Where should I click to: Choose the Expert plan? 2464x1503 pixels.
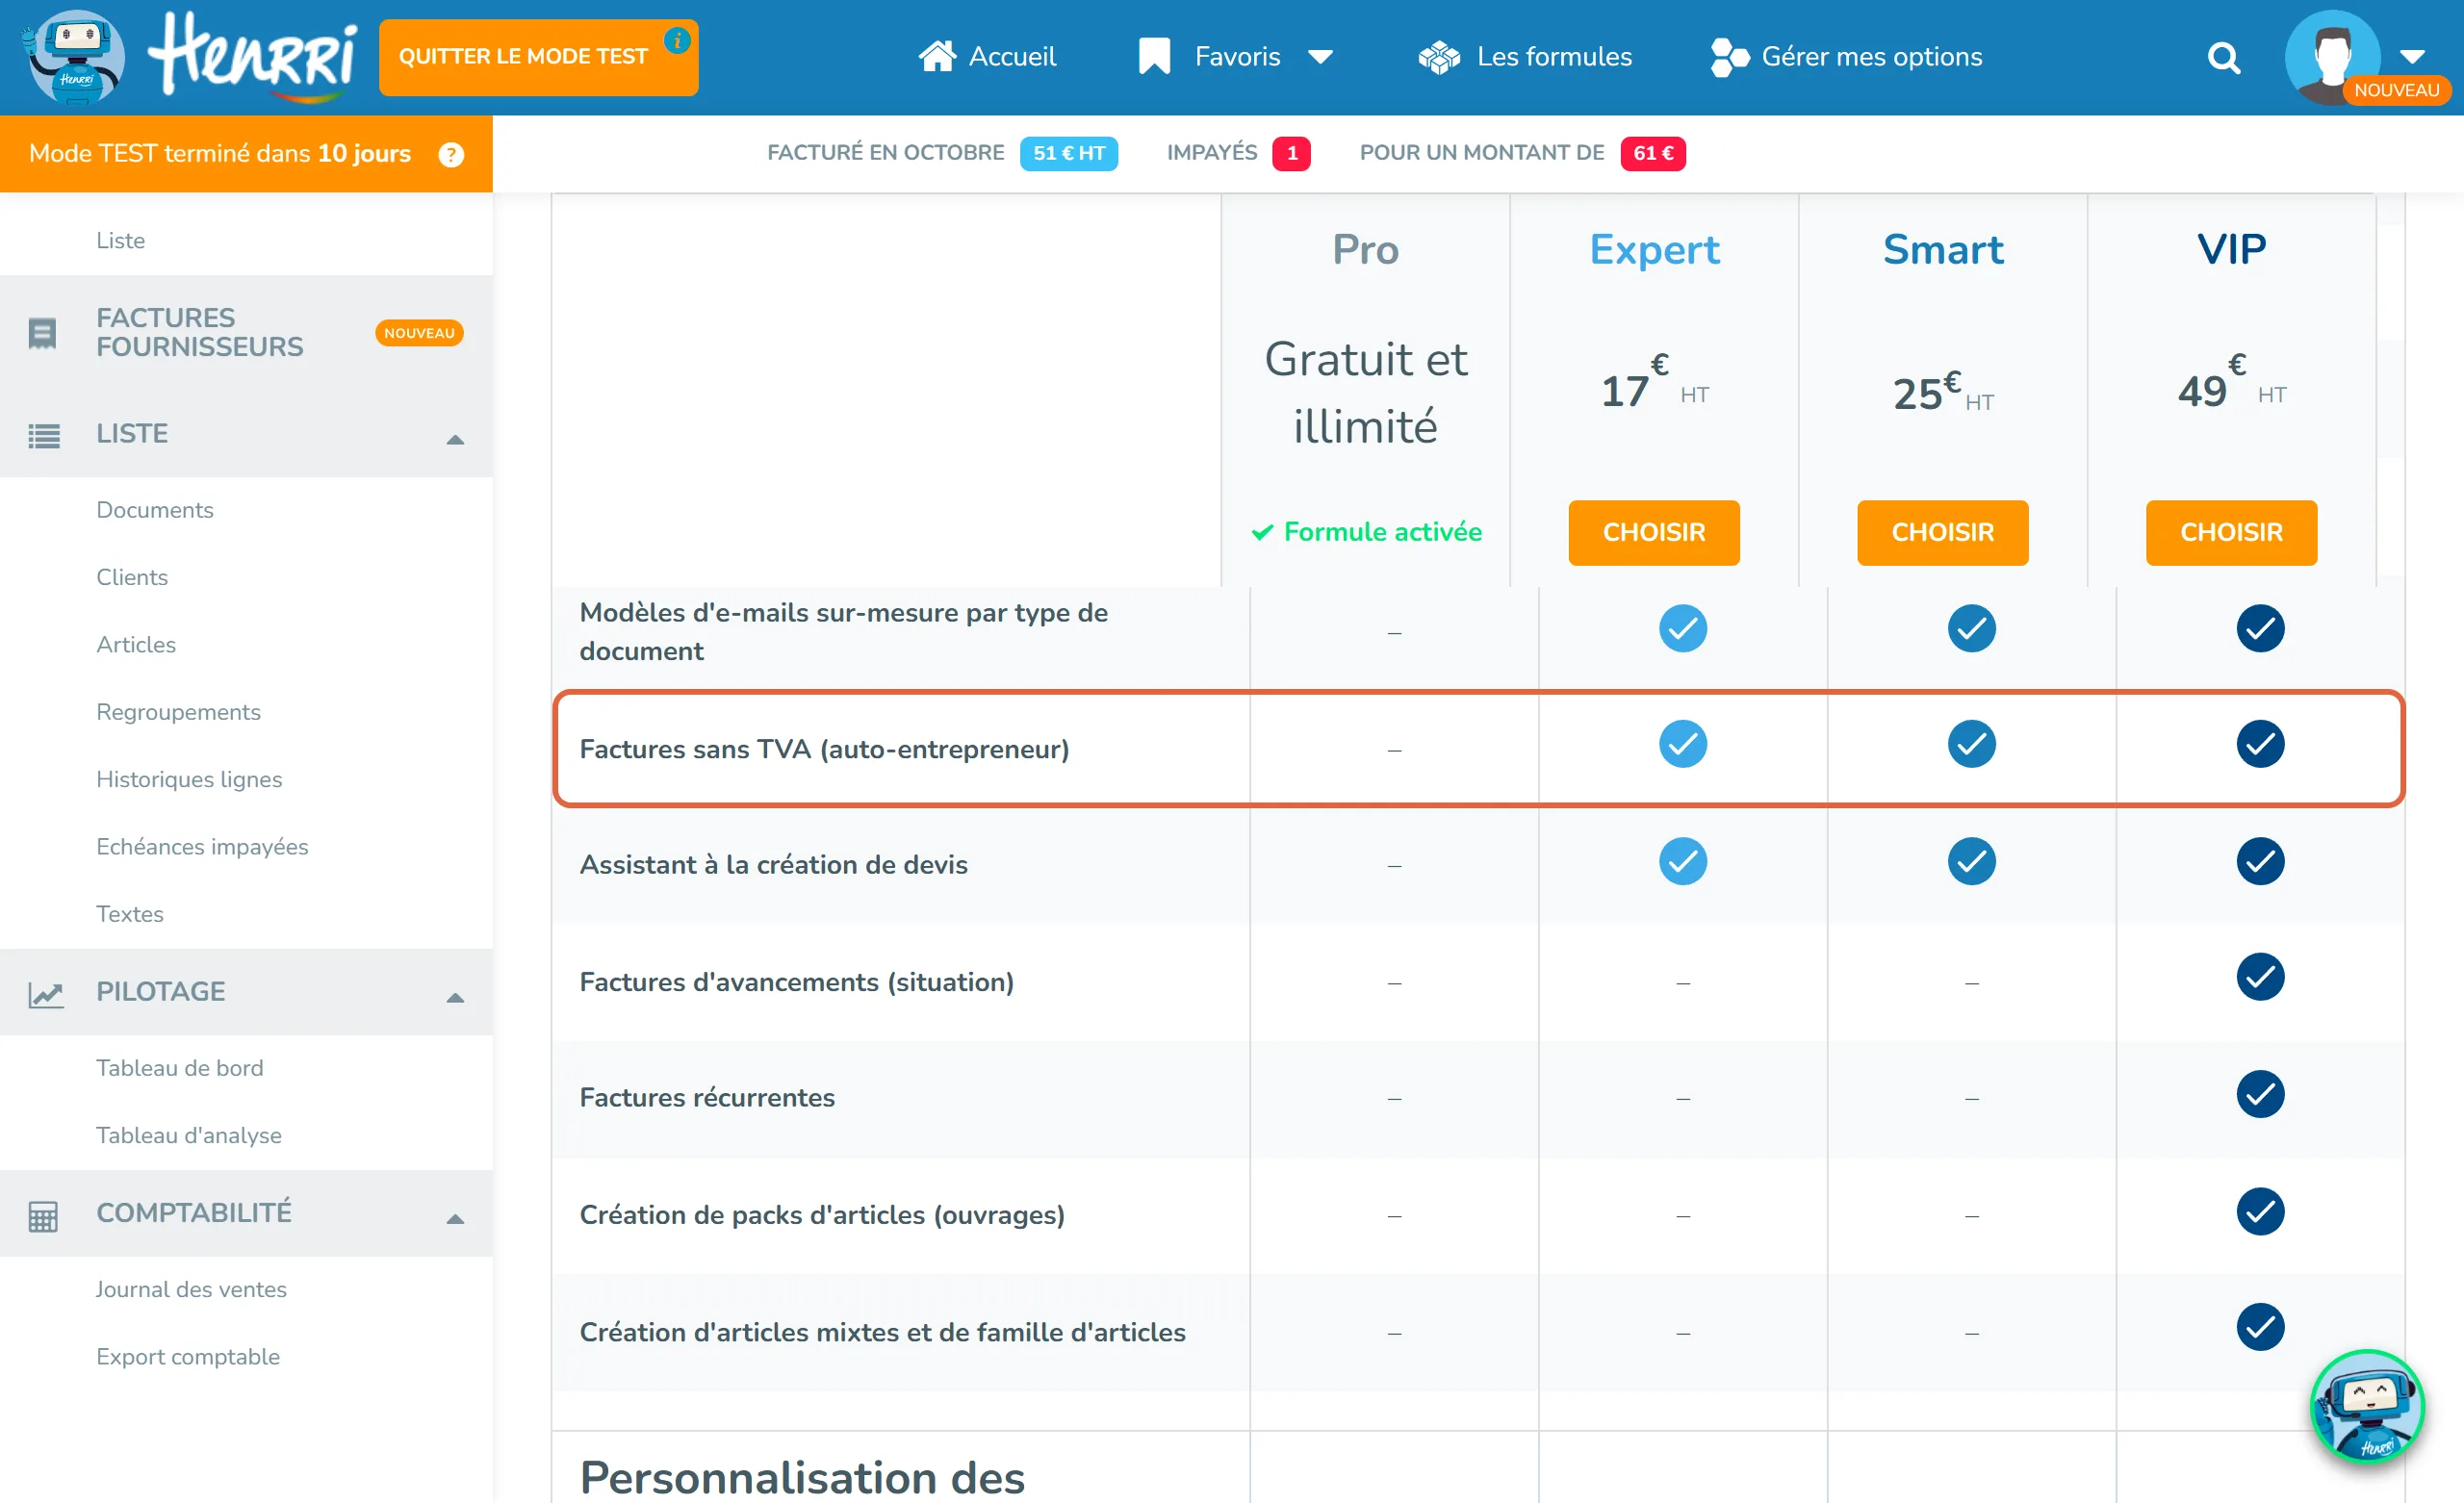(x=1654, y=532)
